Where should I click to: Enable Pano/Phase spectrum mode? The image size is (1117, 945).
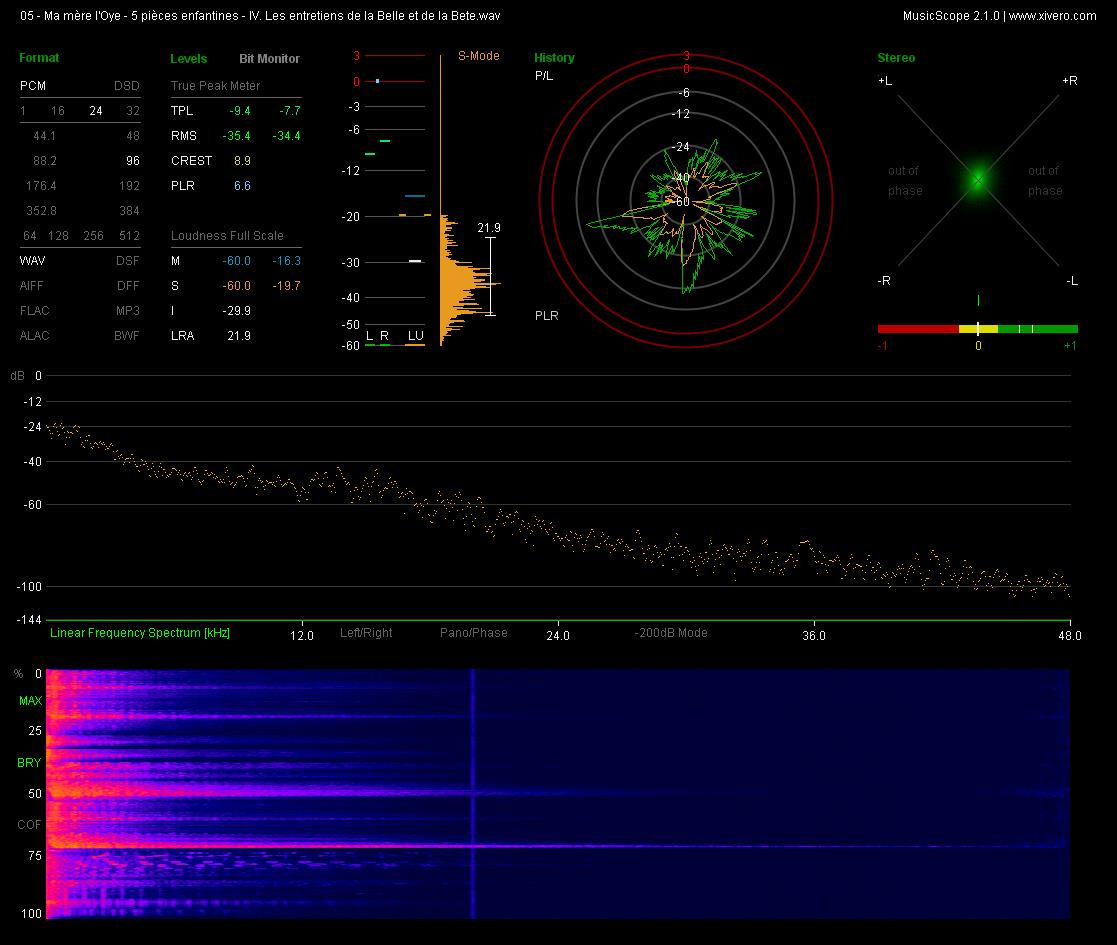[474, 633]
